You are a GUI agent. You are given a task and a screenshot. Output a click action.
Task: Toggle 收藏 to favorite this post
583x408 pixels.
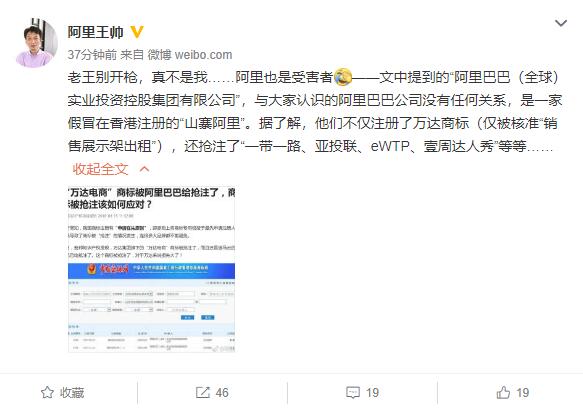[x=62, y=392]
